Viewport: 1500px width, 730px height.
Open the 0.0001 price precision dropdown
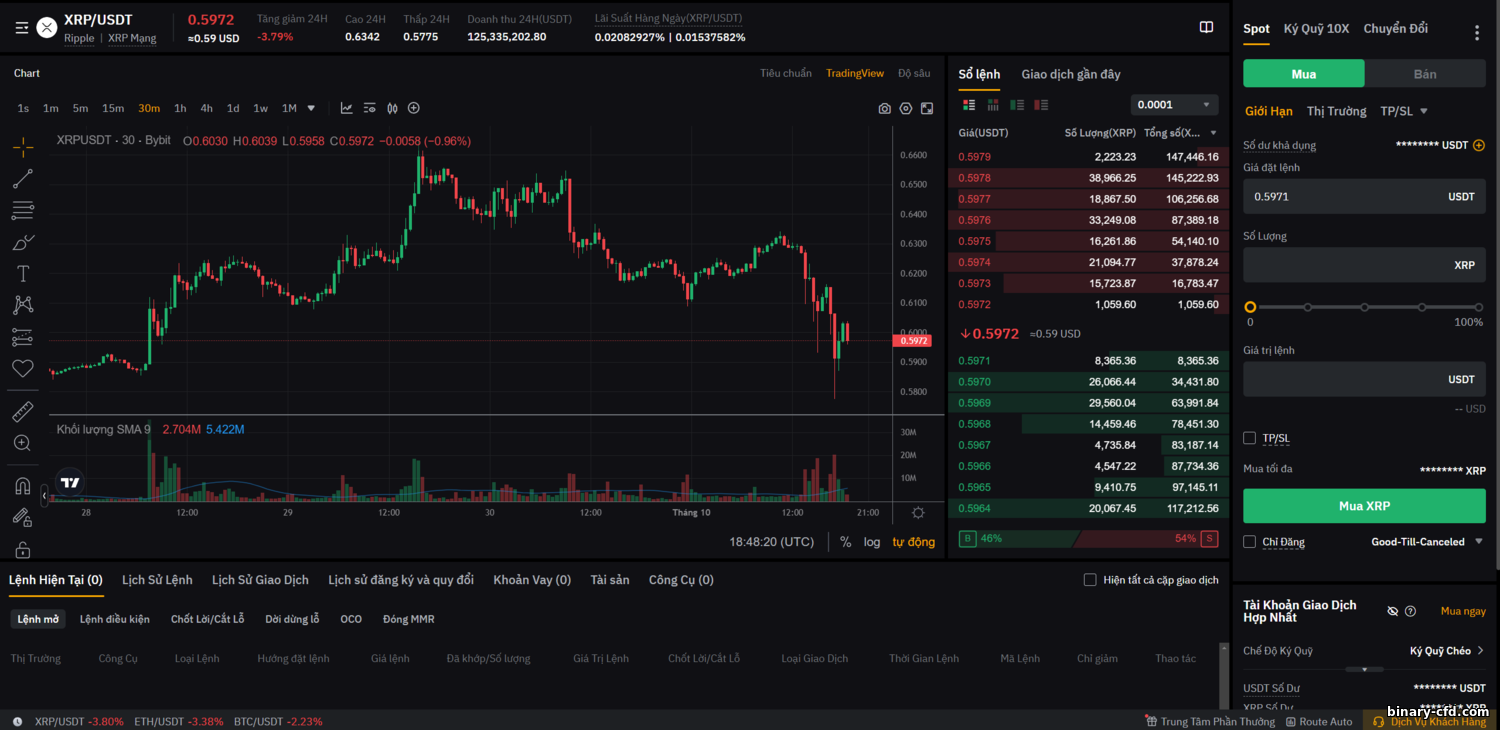coord(1174,105)
